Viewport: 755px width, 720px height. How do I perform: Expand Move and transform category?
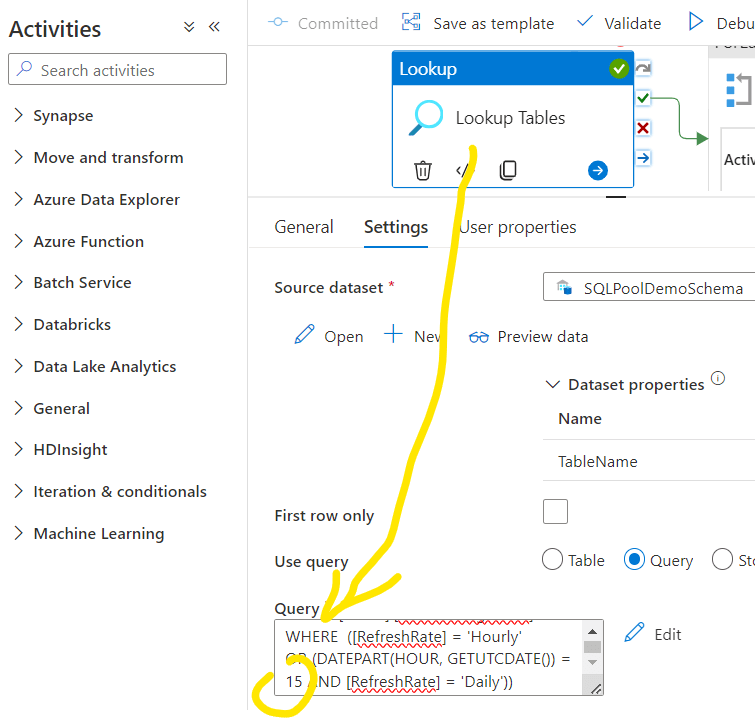tap(19, 157)
